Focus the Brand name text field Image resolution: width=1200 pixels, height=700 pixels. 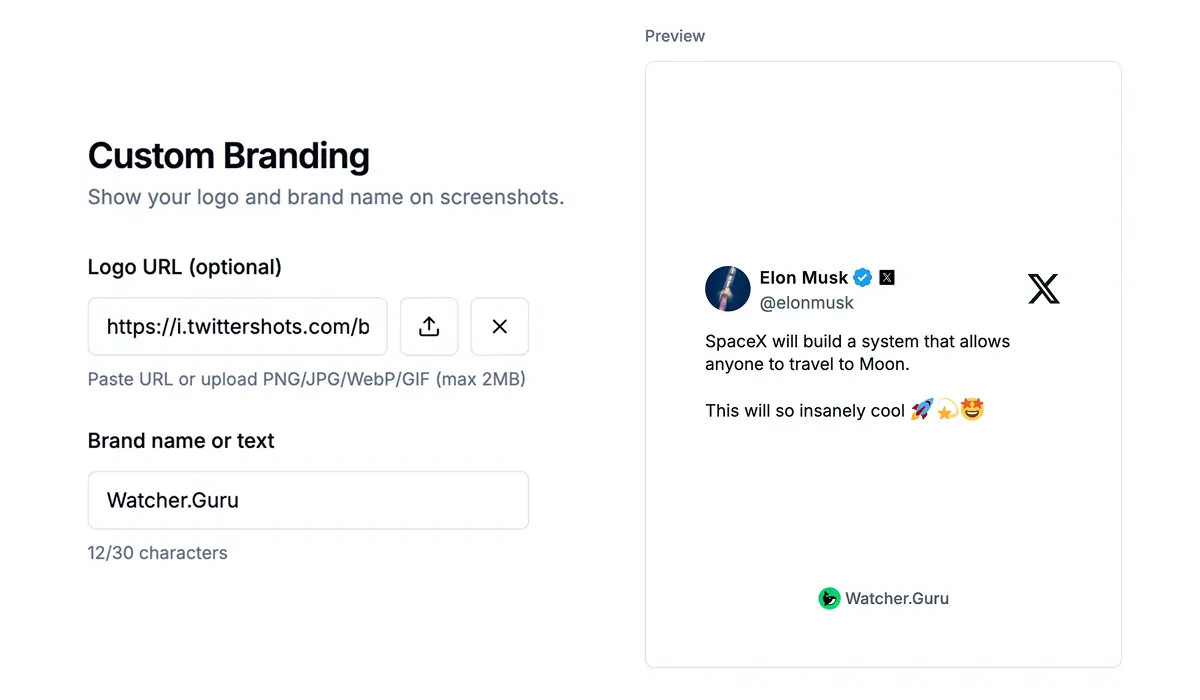click(x=308, y=500)
